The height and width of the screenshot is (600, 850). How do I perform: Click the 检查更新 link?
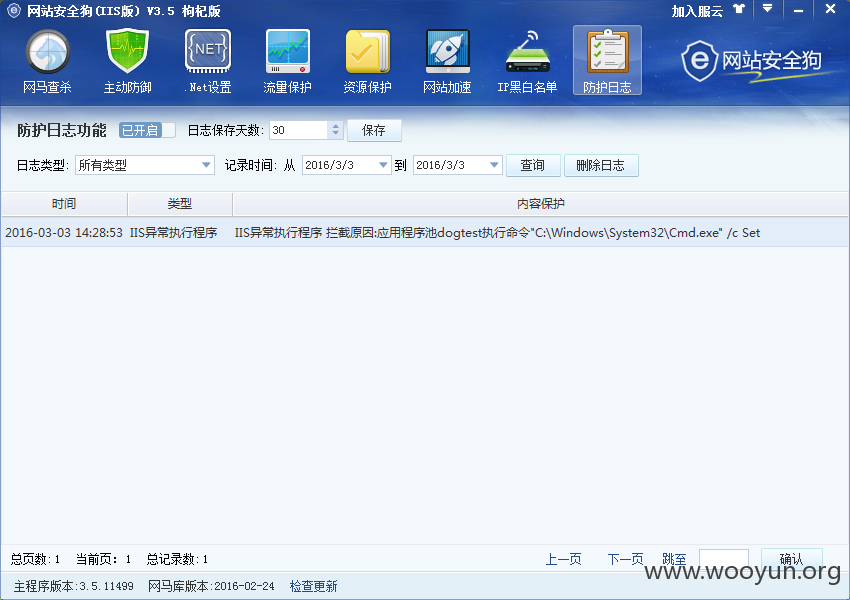tap(313, 586)
